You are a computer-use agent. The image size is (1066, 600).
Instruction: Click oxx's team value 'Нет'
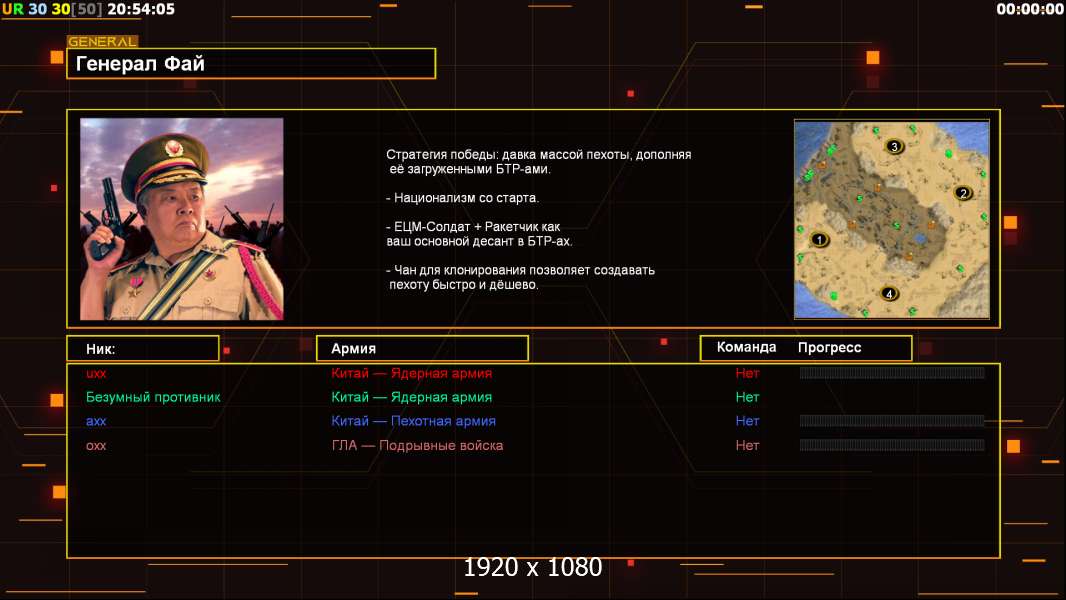(747, 446)
